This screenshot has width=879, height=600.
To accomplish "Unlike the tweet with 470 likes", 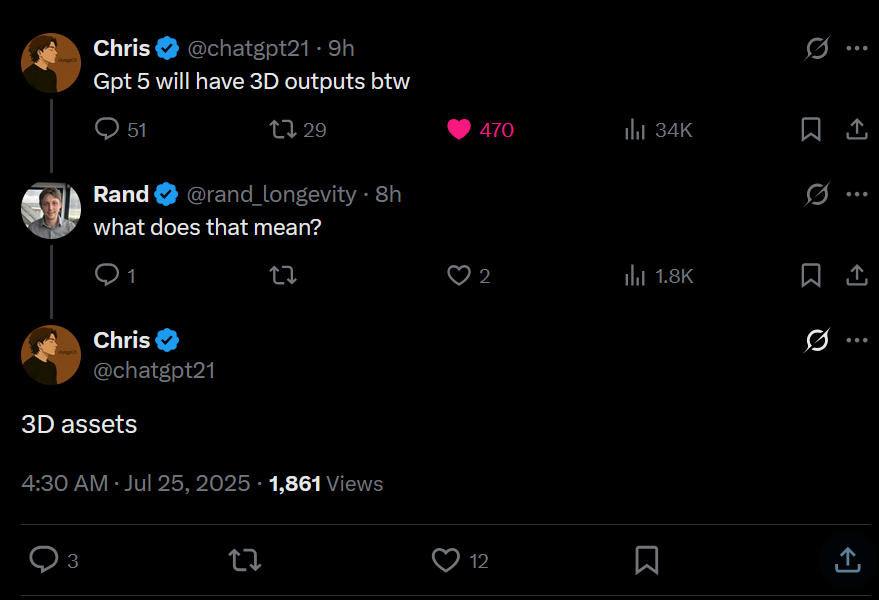I will click(459, 129).
